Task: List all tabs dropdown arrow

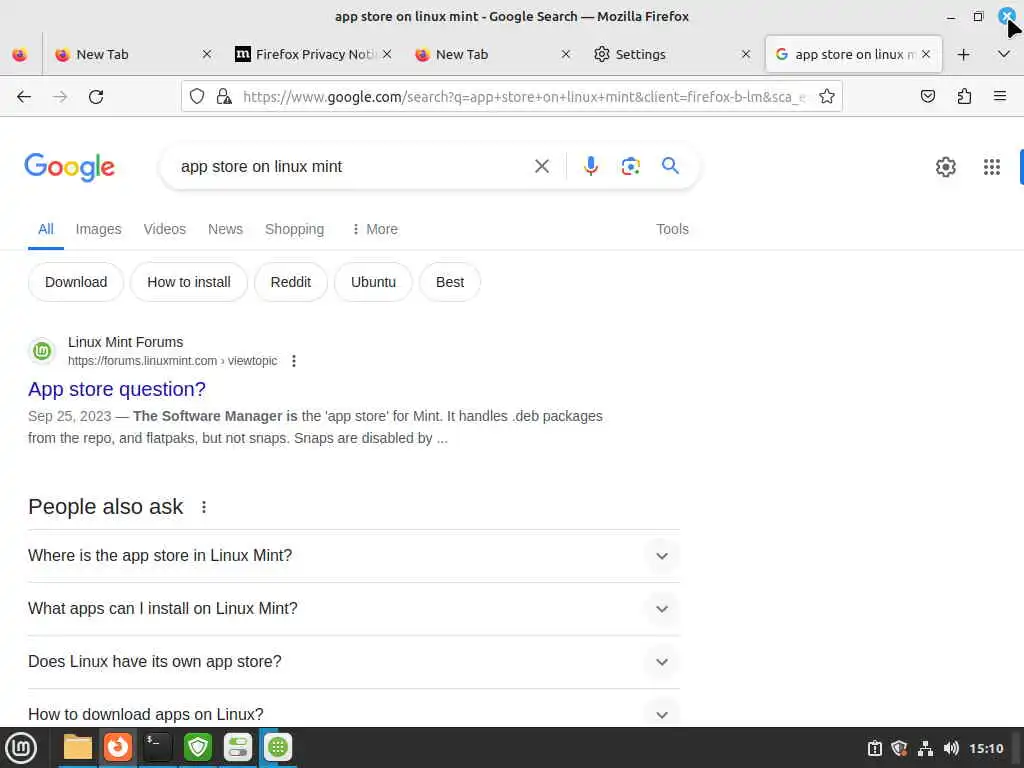Action: point(1004,54)
